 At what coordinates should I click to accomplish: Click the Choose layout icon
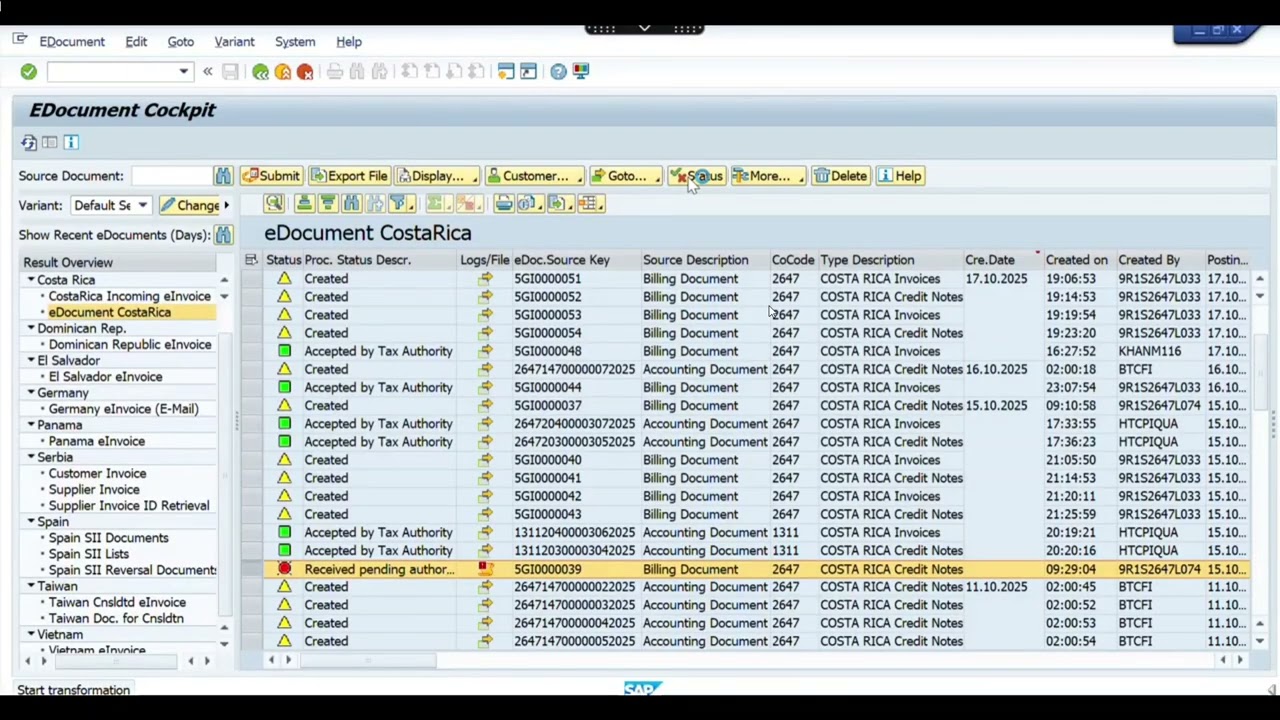590,204
